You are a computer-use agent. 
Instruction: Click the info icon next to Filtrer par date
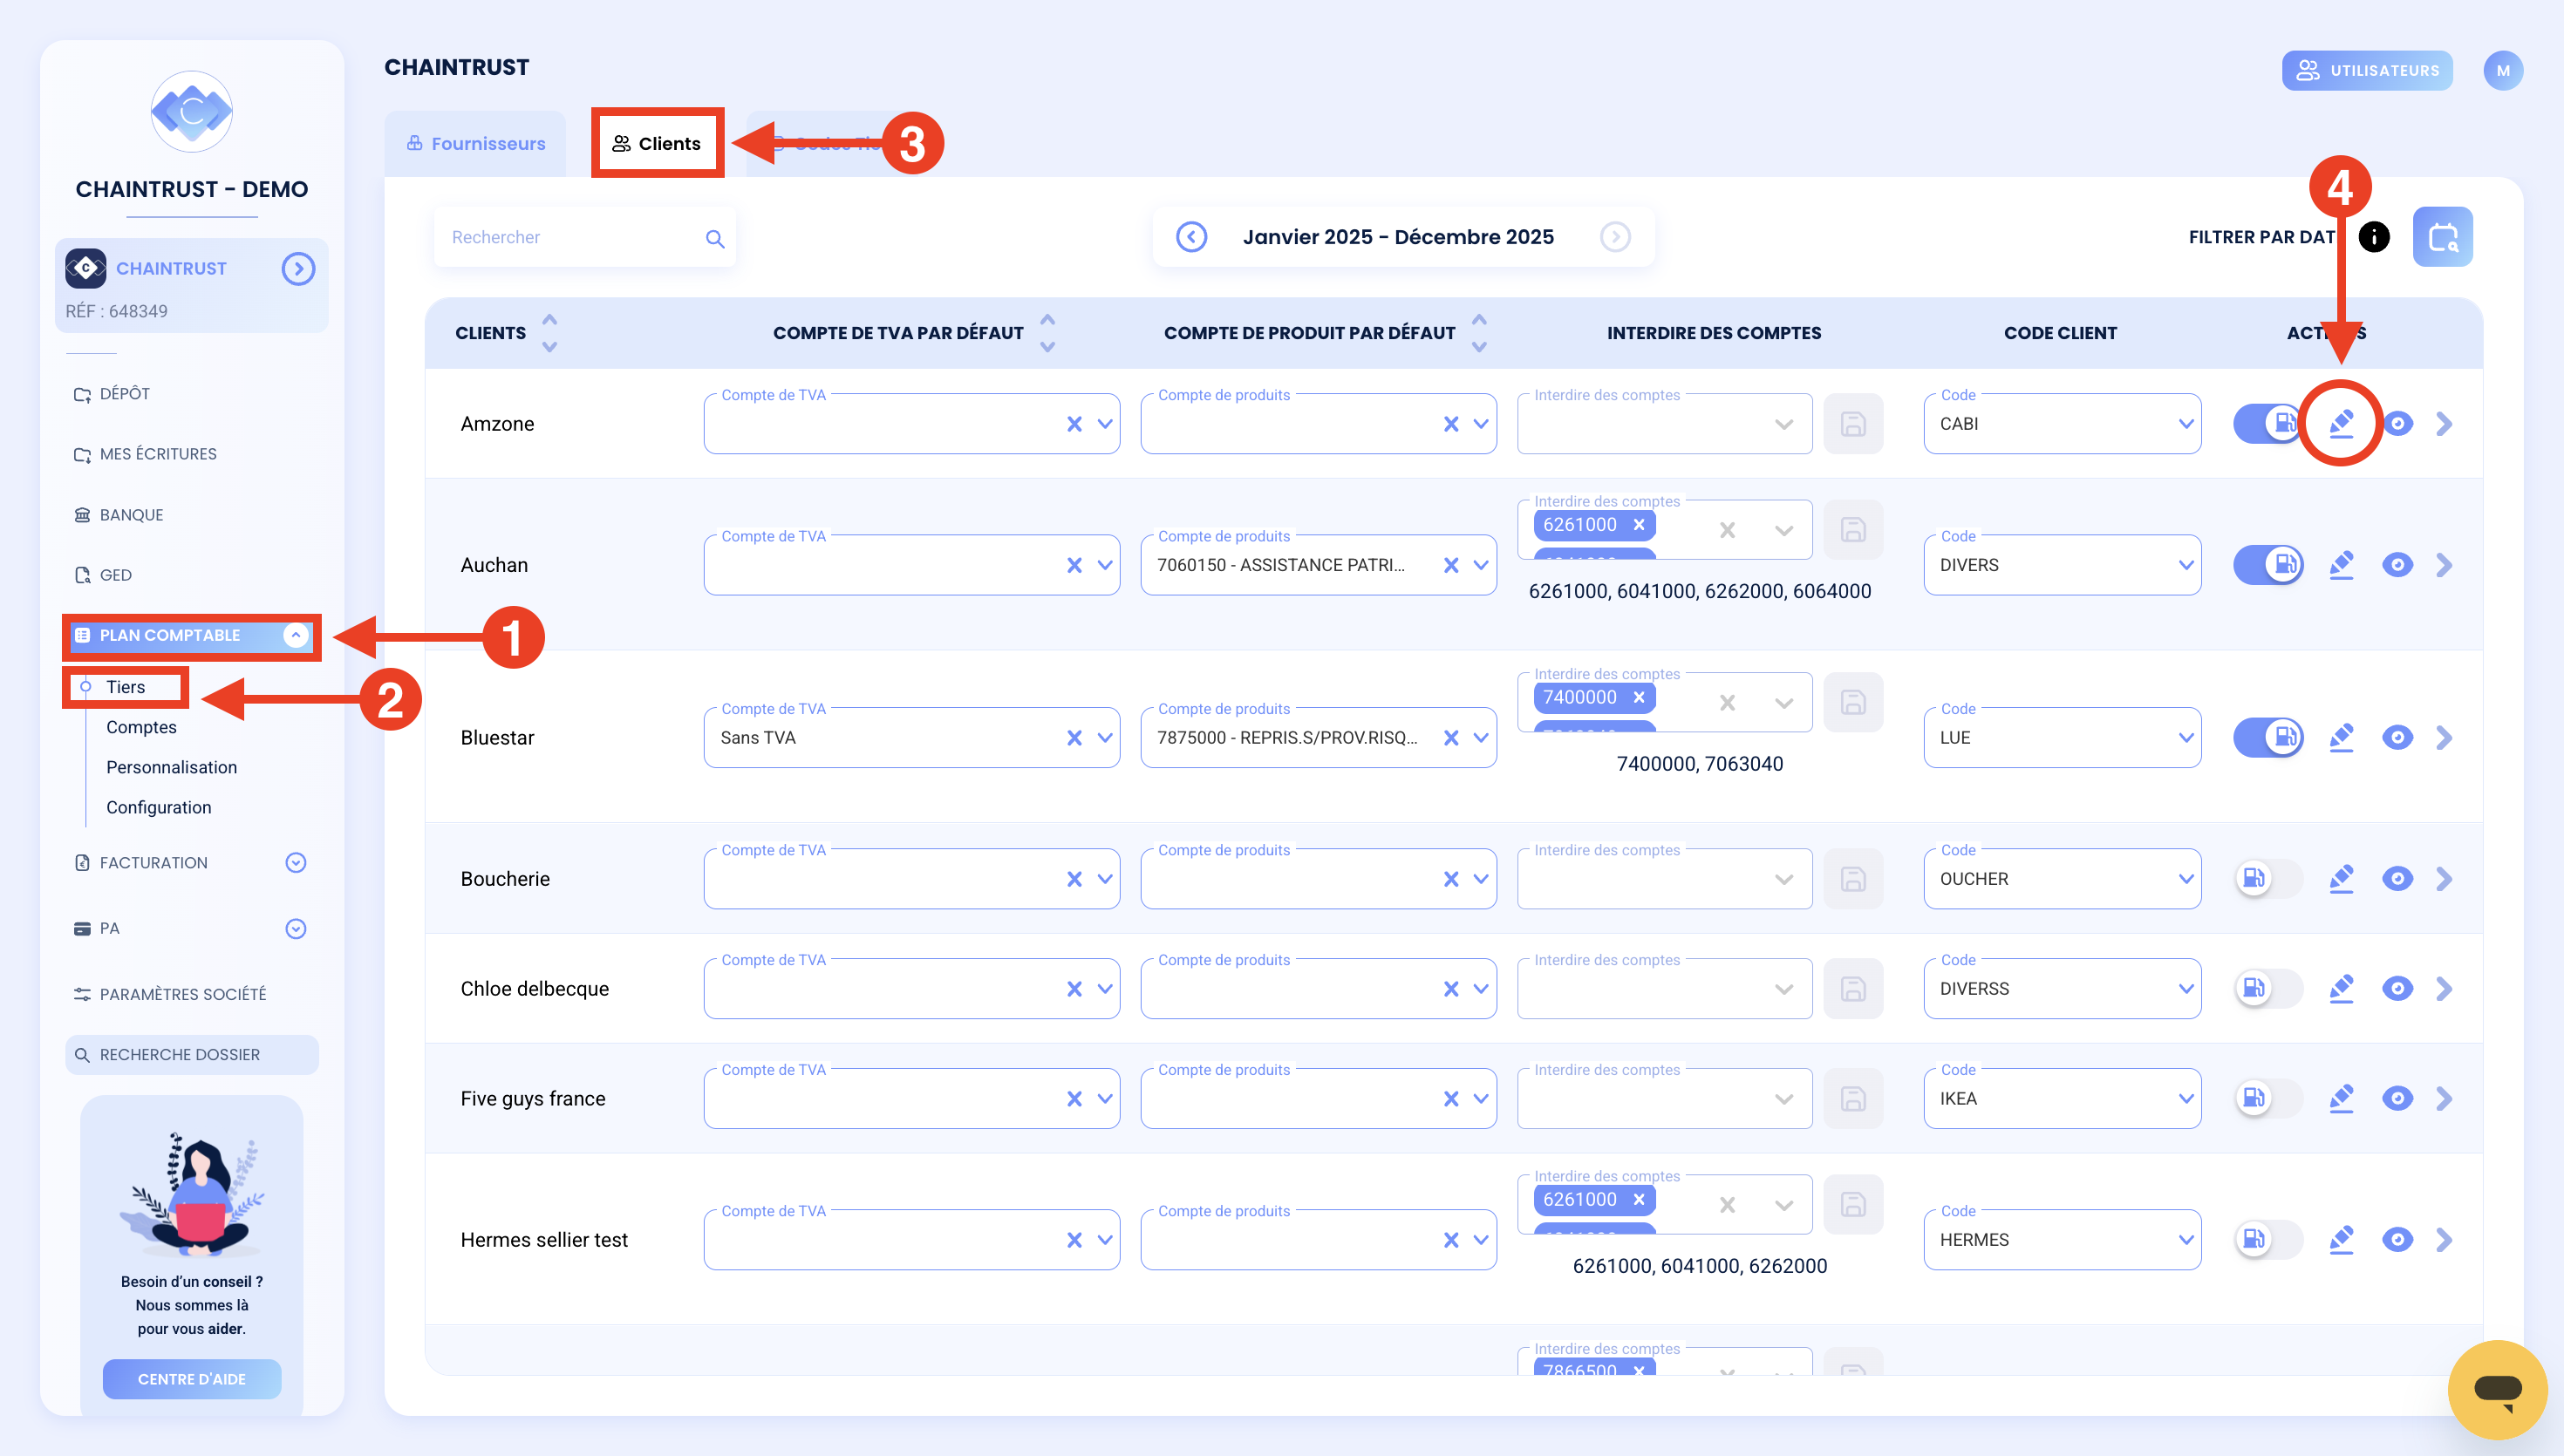click(2374, 237)
